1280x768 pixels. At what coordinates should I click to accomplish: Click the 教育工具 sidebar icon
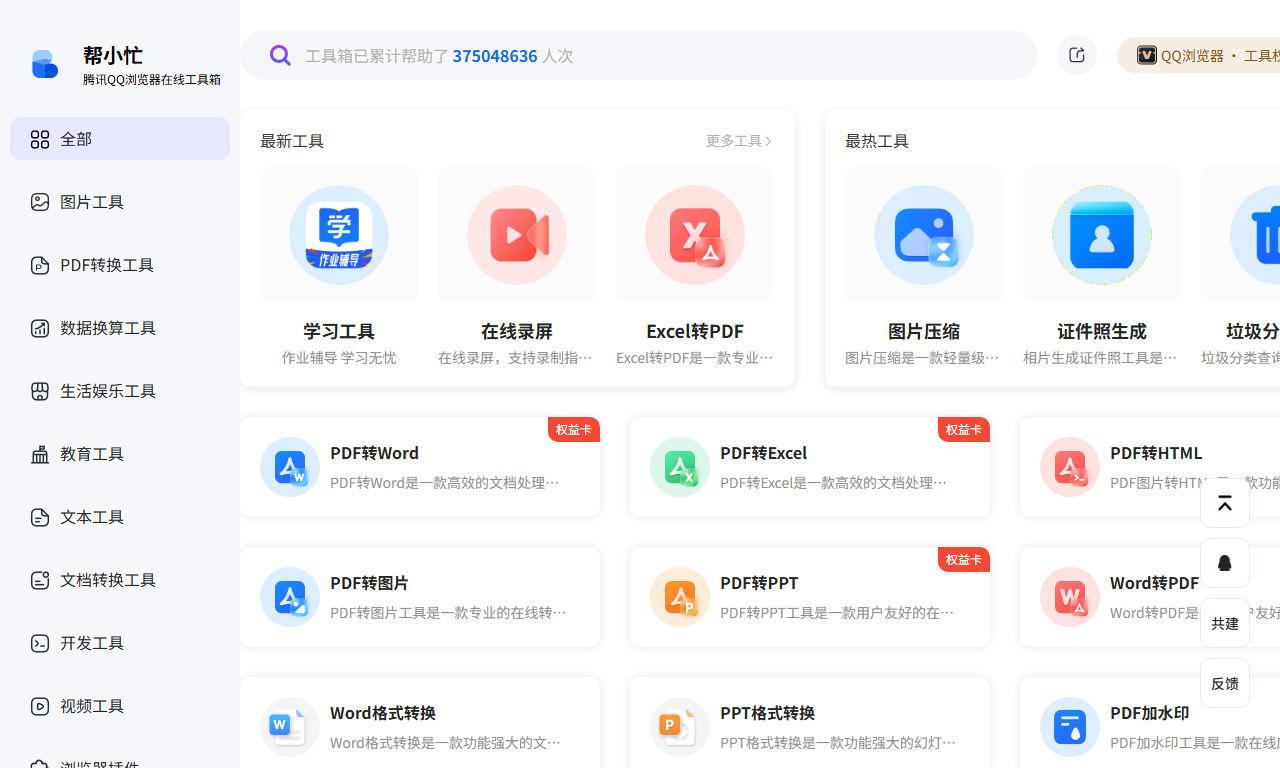[40, 454]
